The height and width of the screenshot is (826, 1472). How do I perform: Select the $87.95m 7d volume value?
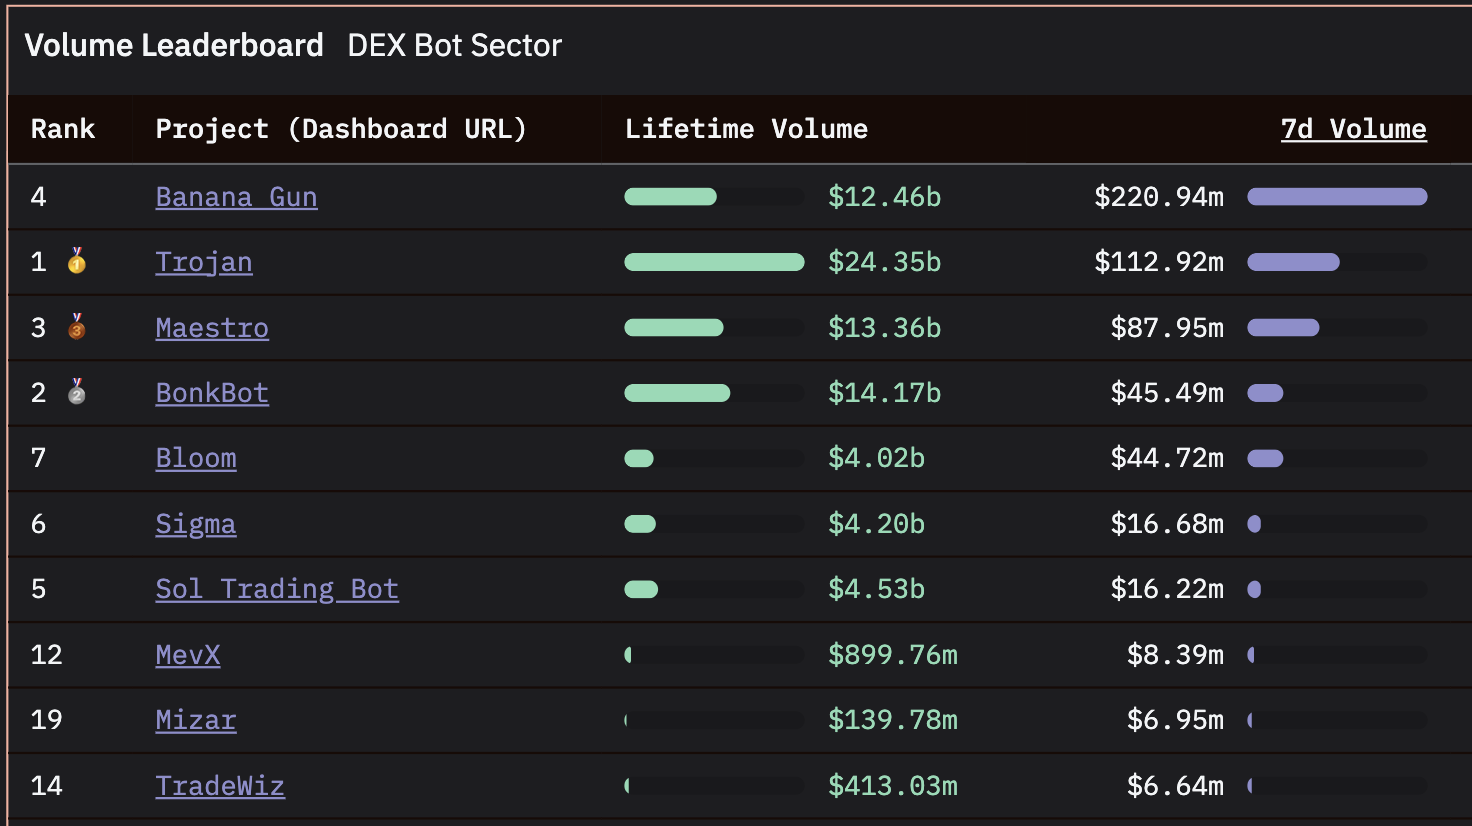tap(1167, 328)
